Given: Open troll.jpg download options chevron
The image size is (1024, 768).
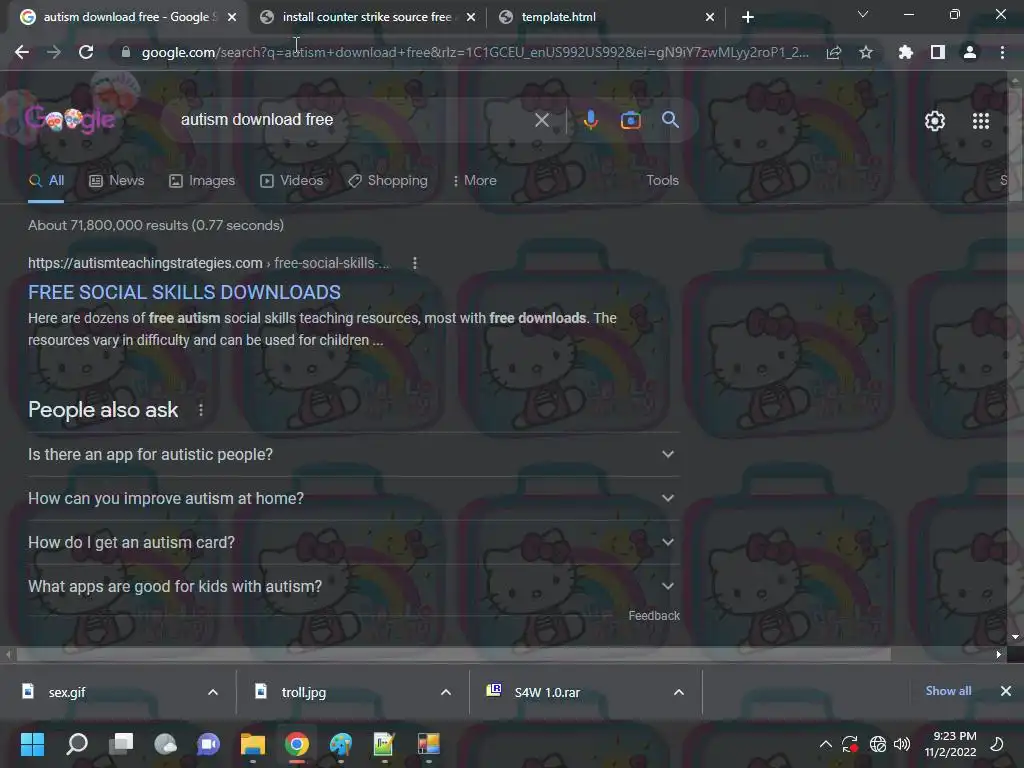Looking at the screenshot, I should [446, 692].
